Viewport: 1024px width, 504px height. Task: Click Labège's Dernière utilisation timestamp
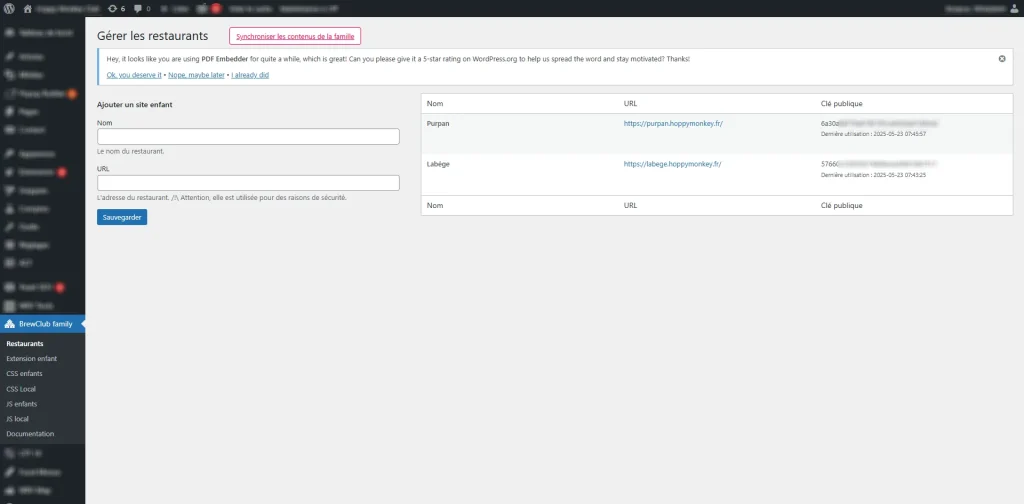click(873, 175)
